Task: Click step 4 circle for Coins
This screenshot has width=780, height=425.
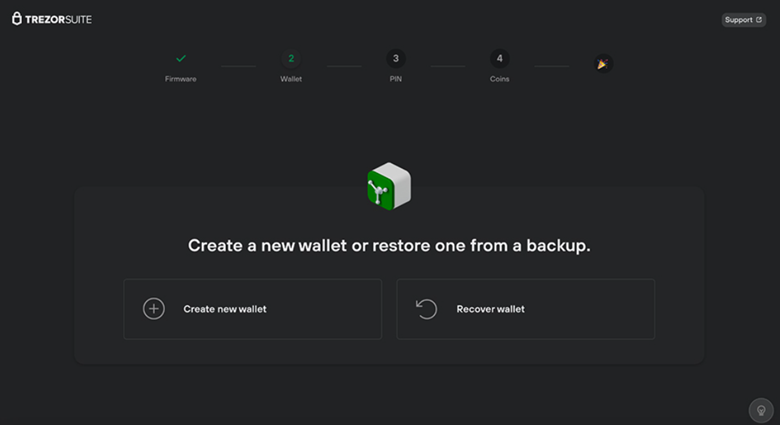Action: click(499, 59)
